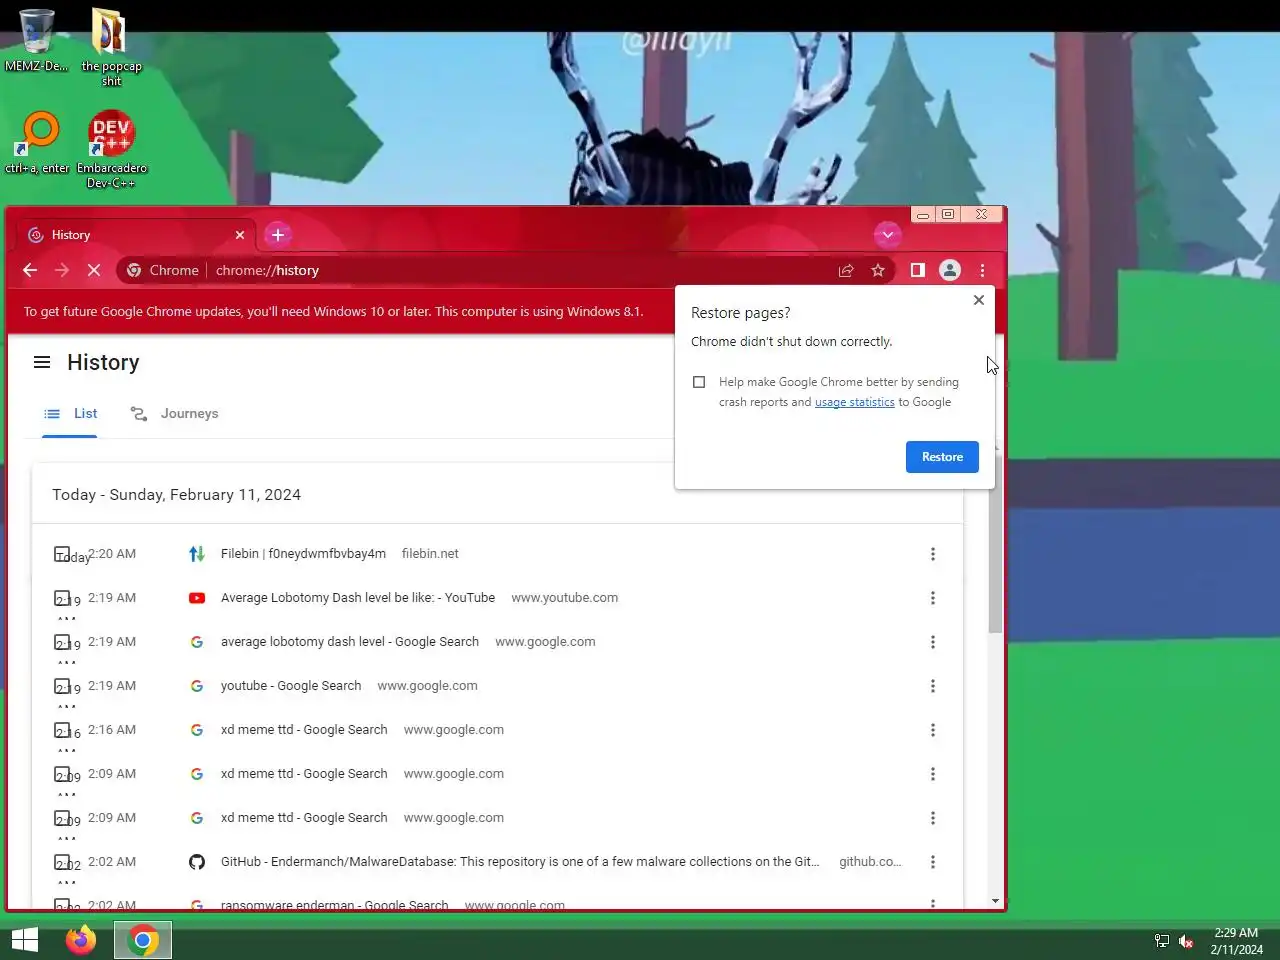The image size is (1280, 960).
Task: Open actions menu for 2:16 AM xd meme ttd
Action: 933,730
